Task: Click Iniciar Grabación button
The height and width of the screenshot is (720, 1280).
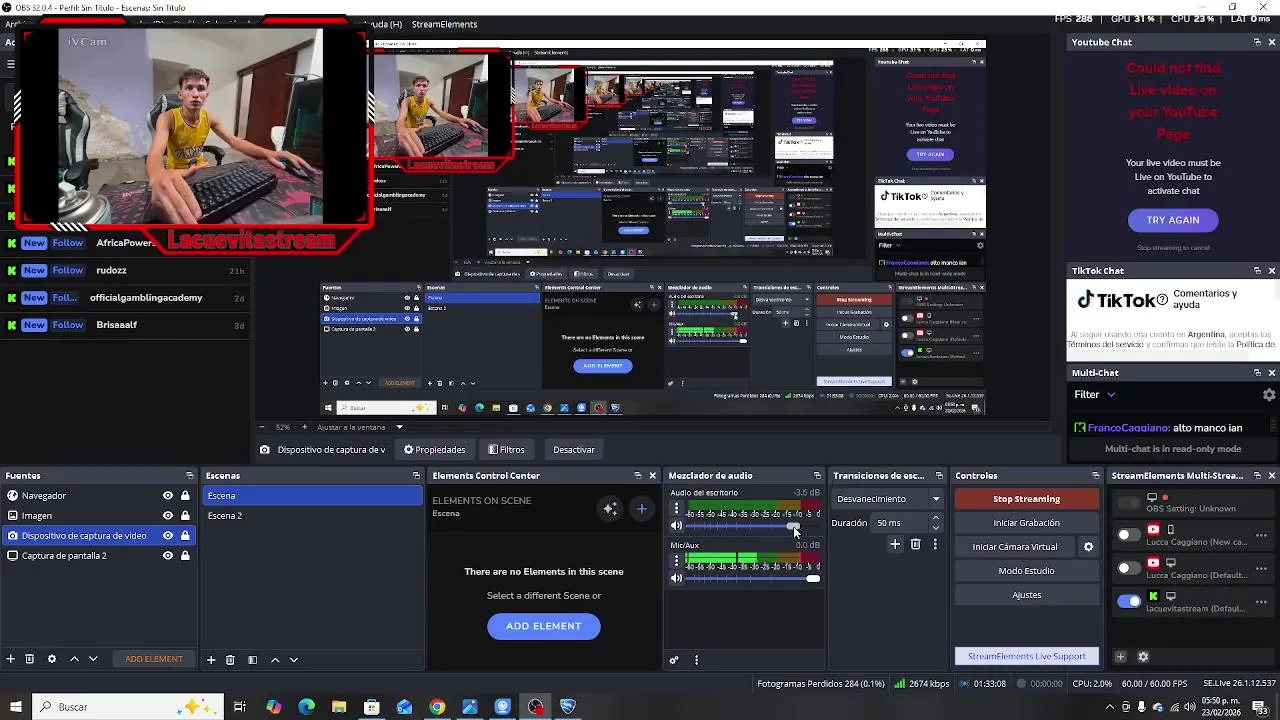Action: tap(1026, 523)
